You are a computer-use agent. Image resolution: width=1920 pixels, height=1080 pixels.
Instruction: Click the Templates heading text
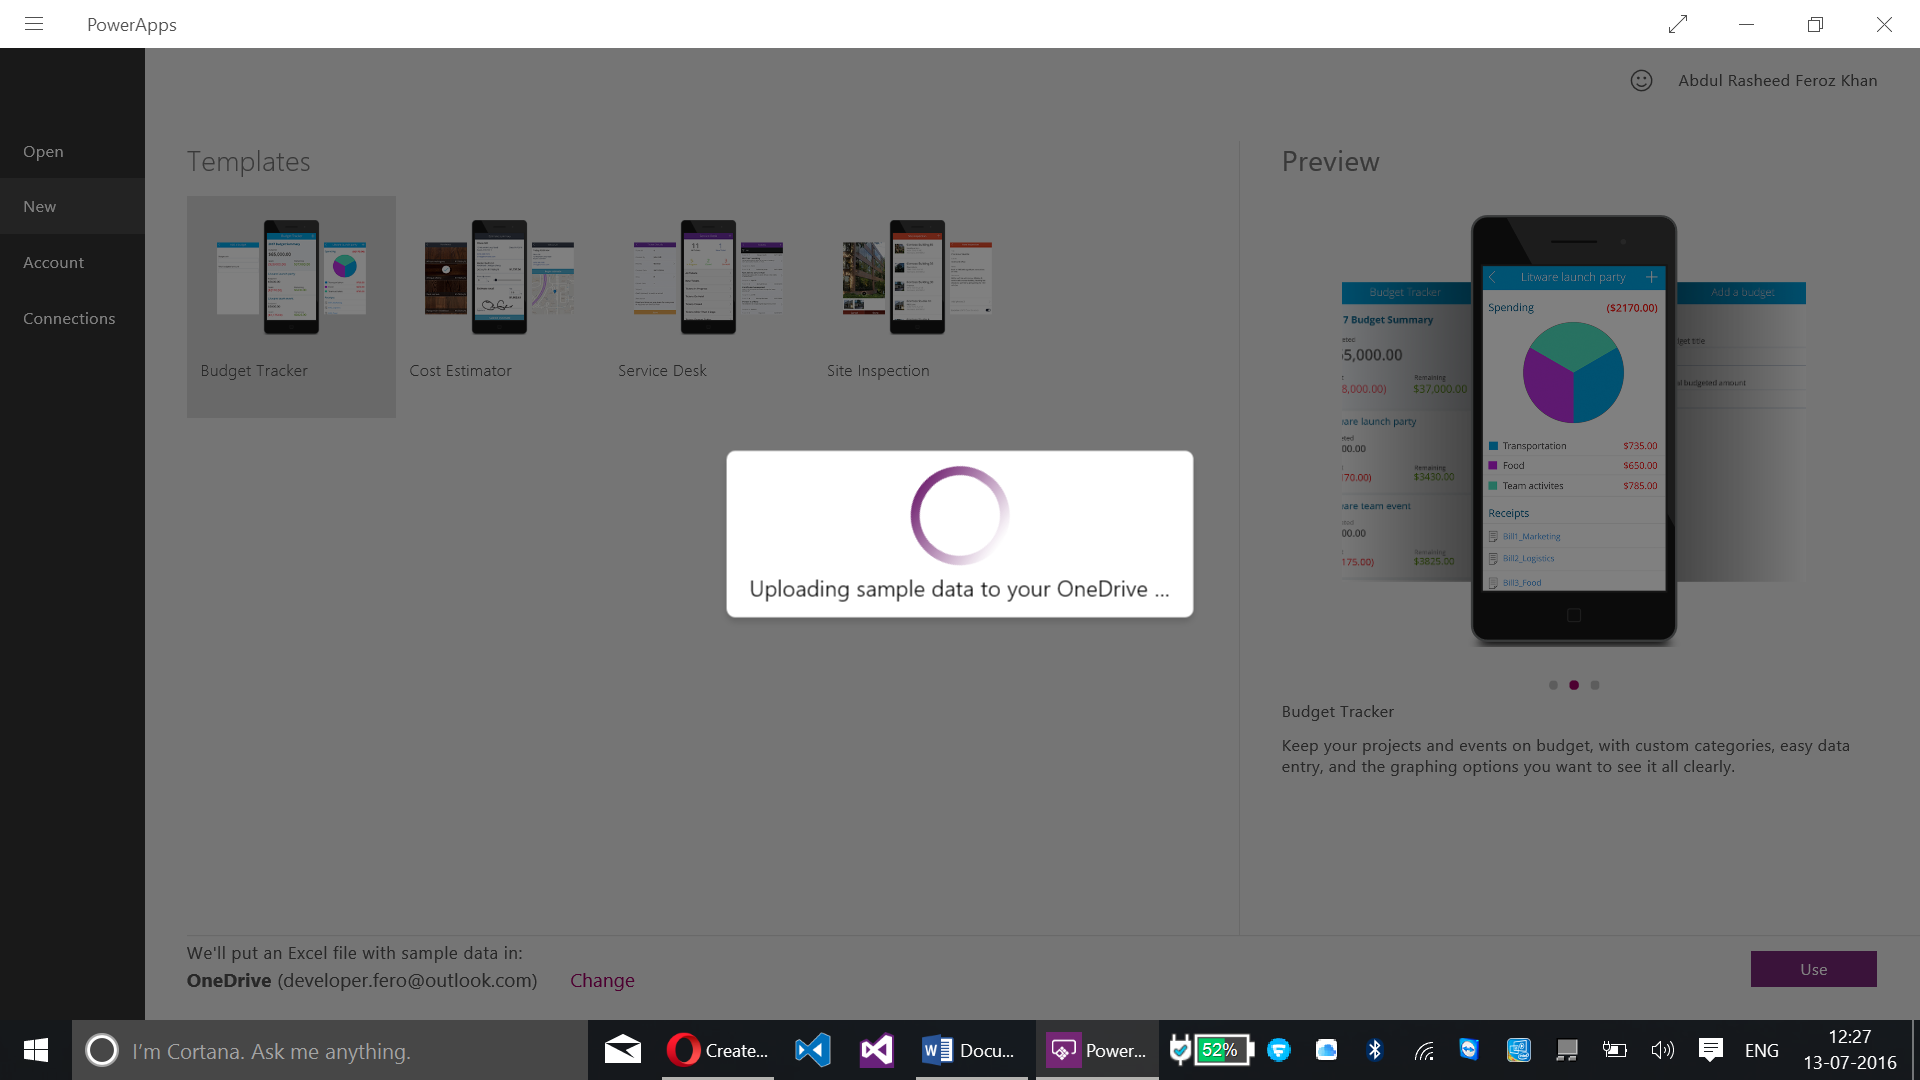click(x=249, y=161)
